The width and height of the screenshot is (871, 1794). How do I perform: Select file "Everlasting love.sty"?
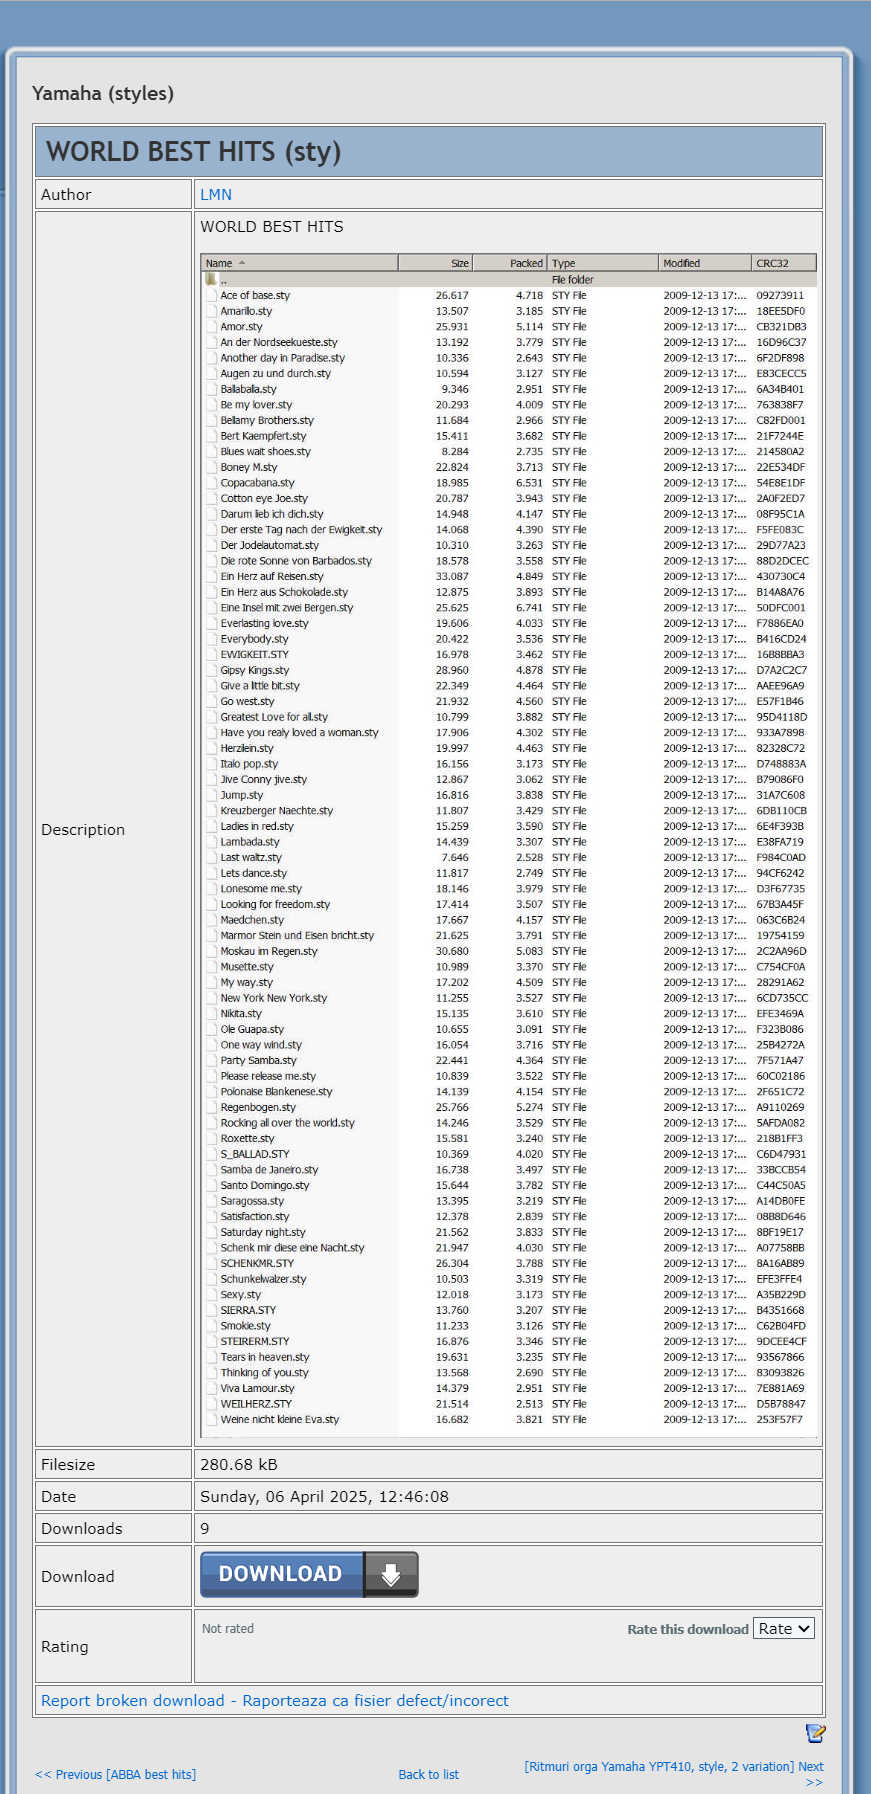pyautogui.click(x=265, y=623)
